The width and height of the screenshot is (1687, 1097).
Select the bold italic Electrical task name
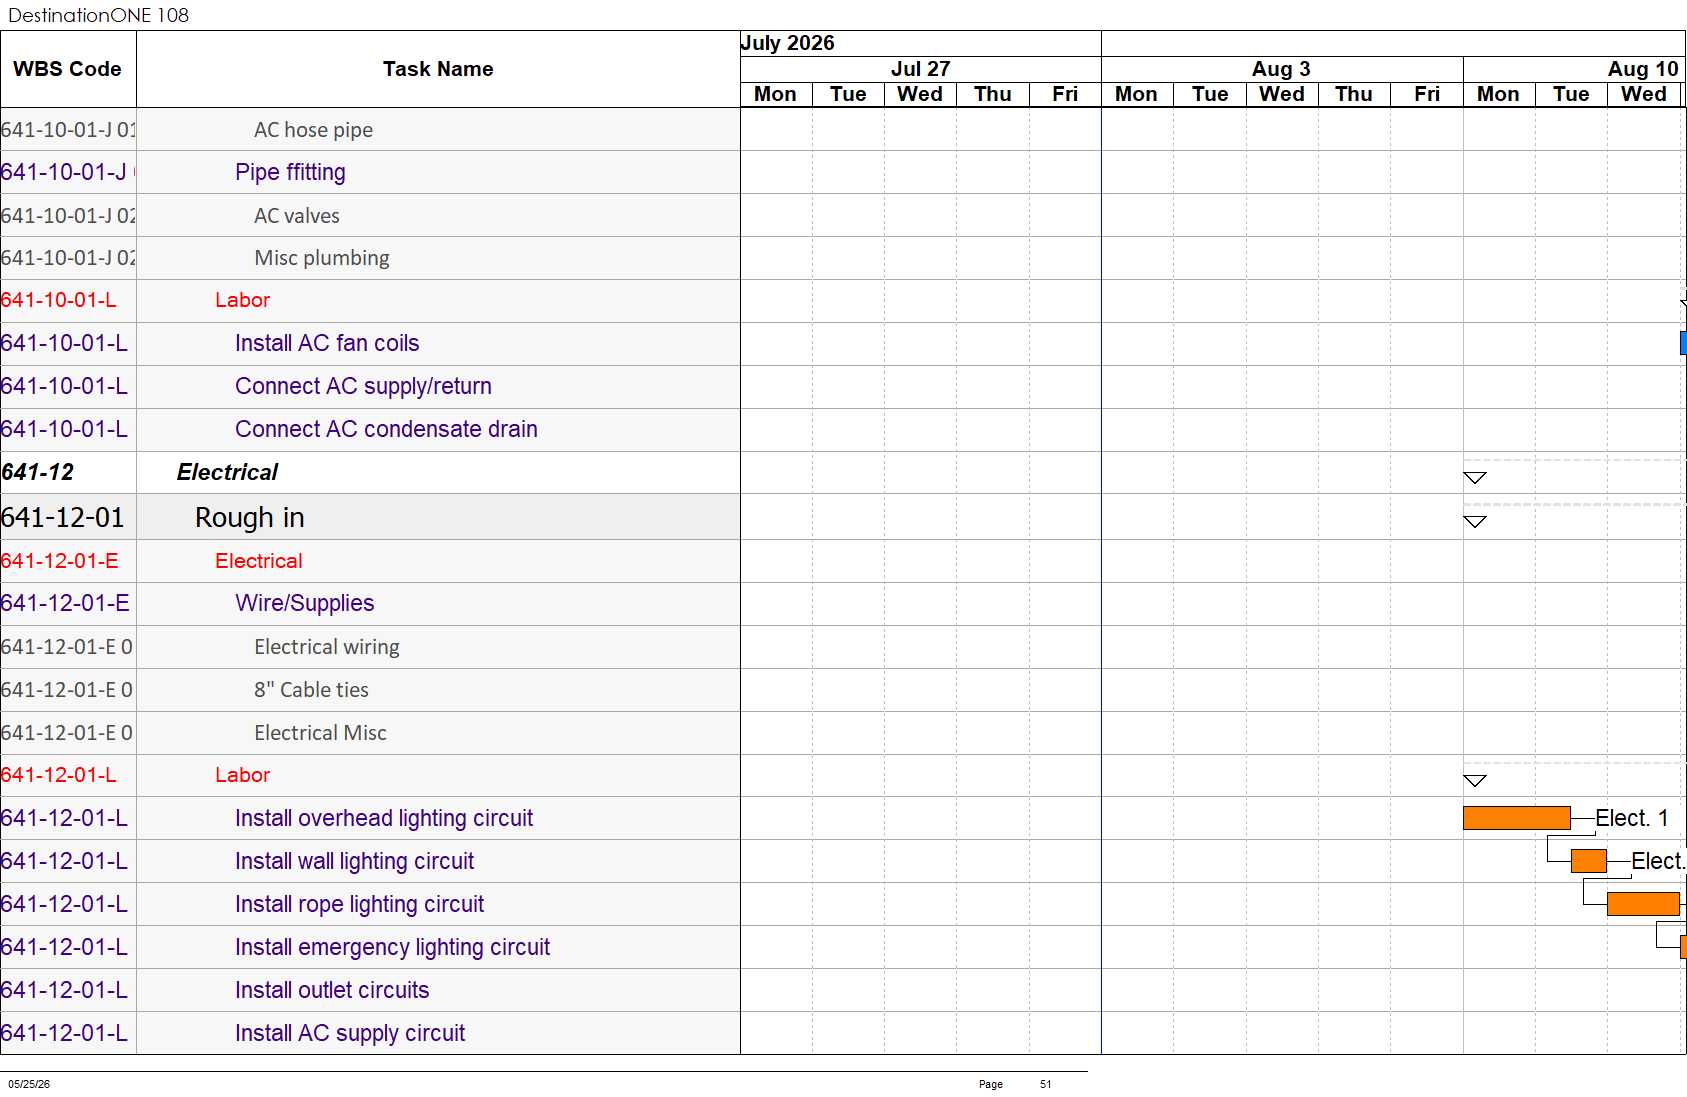pos(227,472)
